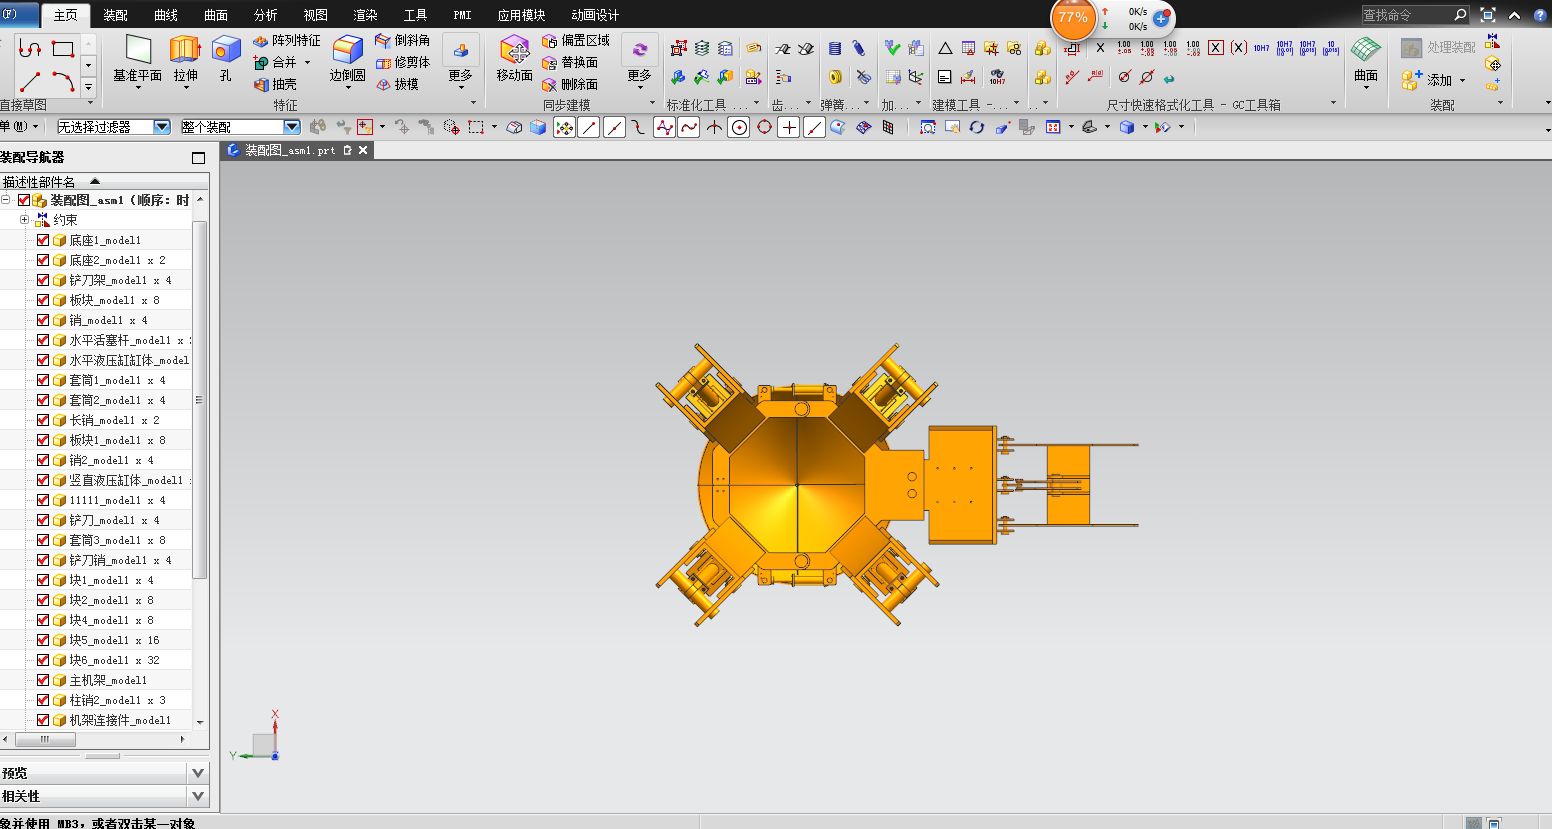The width and height of the screenshot is (1552, 829).
Task: Toggle visibility of 主机架_model1
Action: (43, 680)
